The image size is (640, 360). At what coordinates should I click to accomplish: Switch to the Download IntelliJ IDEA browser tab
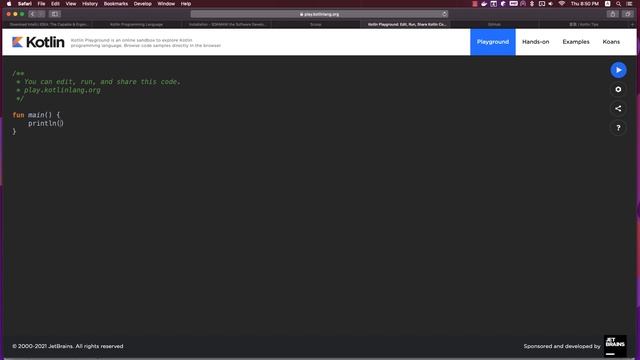[48, 24]
